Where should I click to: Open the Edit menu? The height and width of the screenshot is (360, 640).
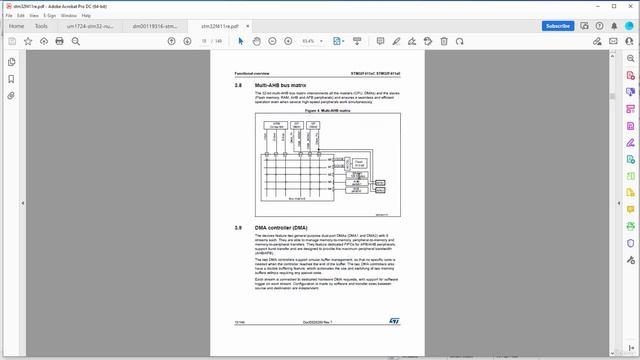click(x=21, y=16)
